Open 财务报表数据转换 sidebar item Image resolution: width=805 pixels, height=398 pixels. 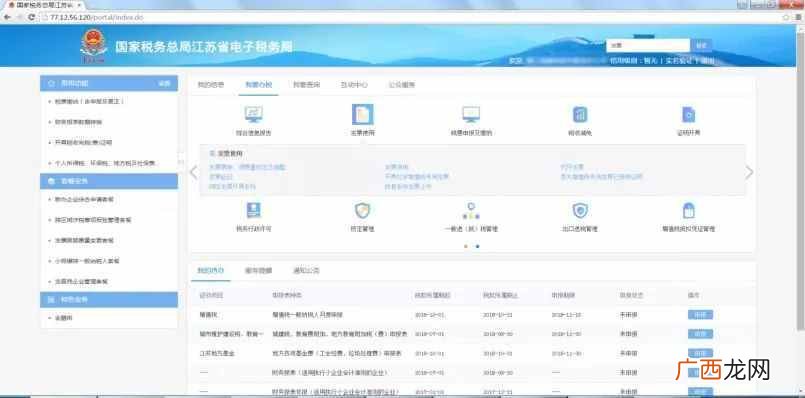(79, 122)
